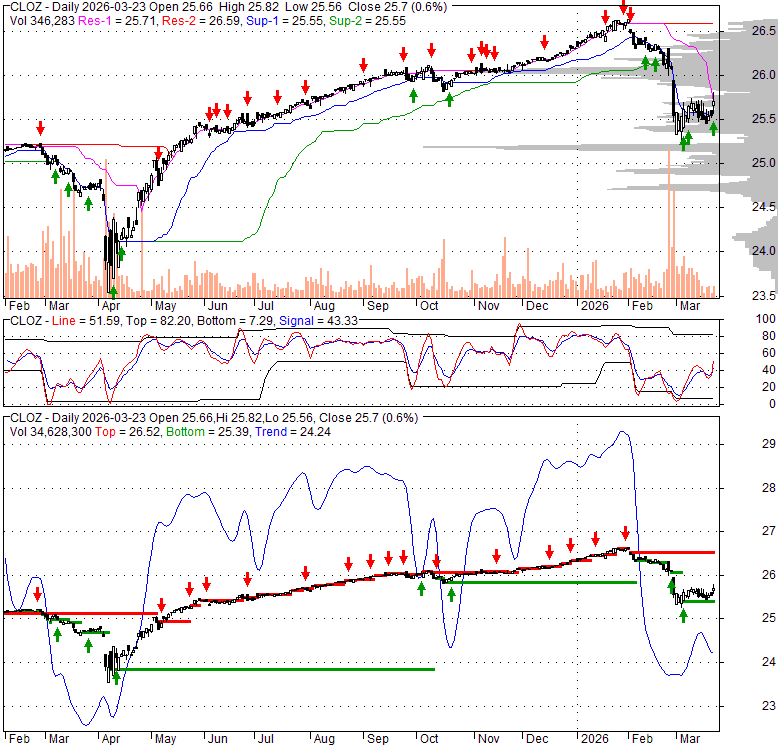The image size is (780, 745).
Task: Click the 'Aug' month label under bottom chart
Action: [x=324, y=739]
